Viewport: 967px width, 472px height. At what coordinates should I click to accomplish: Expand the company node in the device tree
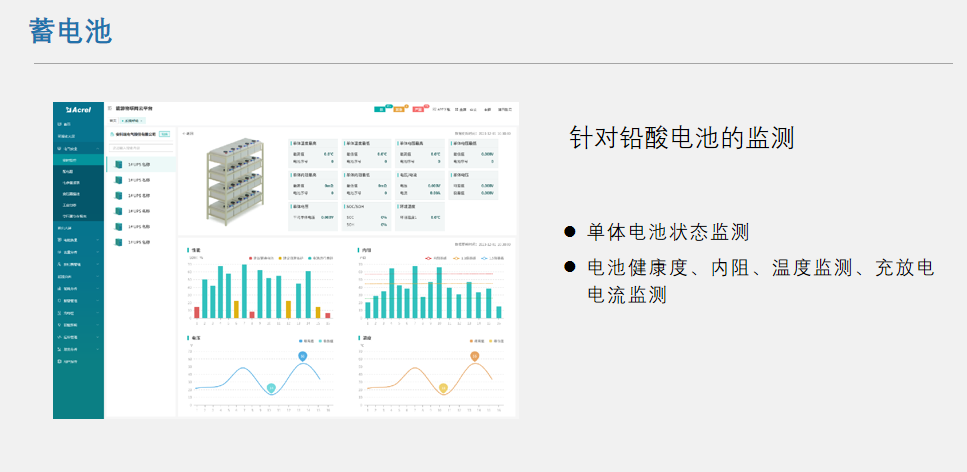tap(111, 133)
